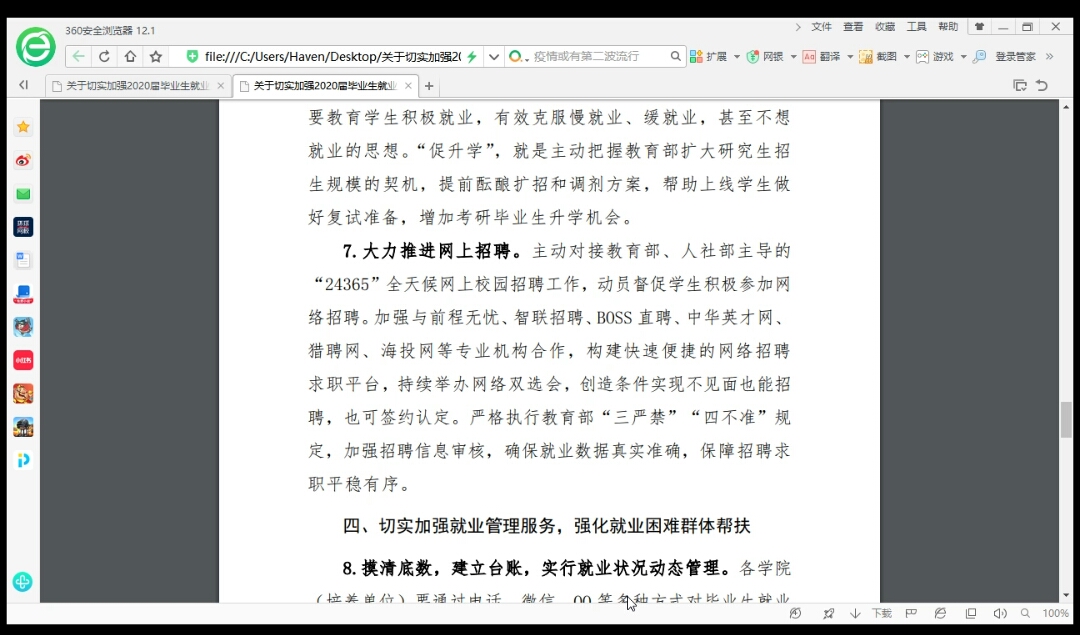Expand the address bar dropdown arrow
The width and height of the screenshot is (1080, 635).
(493, 57)
